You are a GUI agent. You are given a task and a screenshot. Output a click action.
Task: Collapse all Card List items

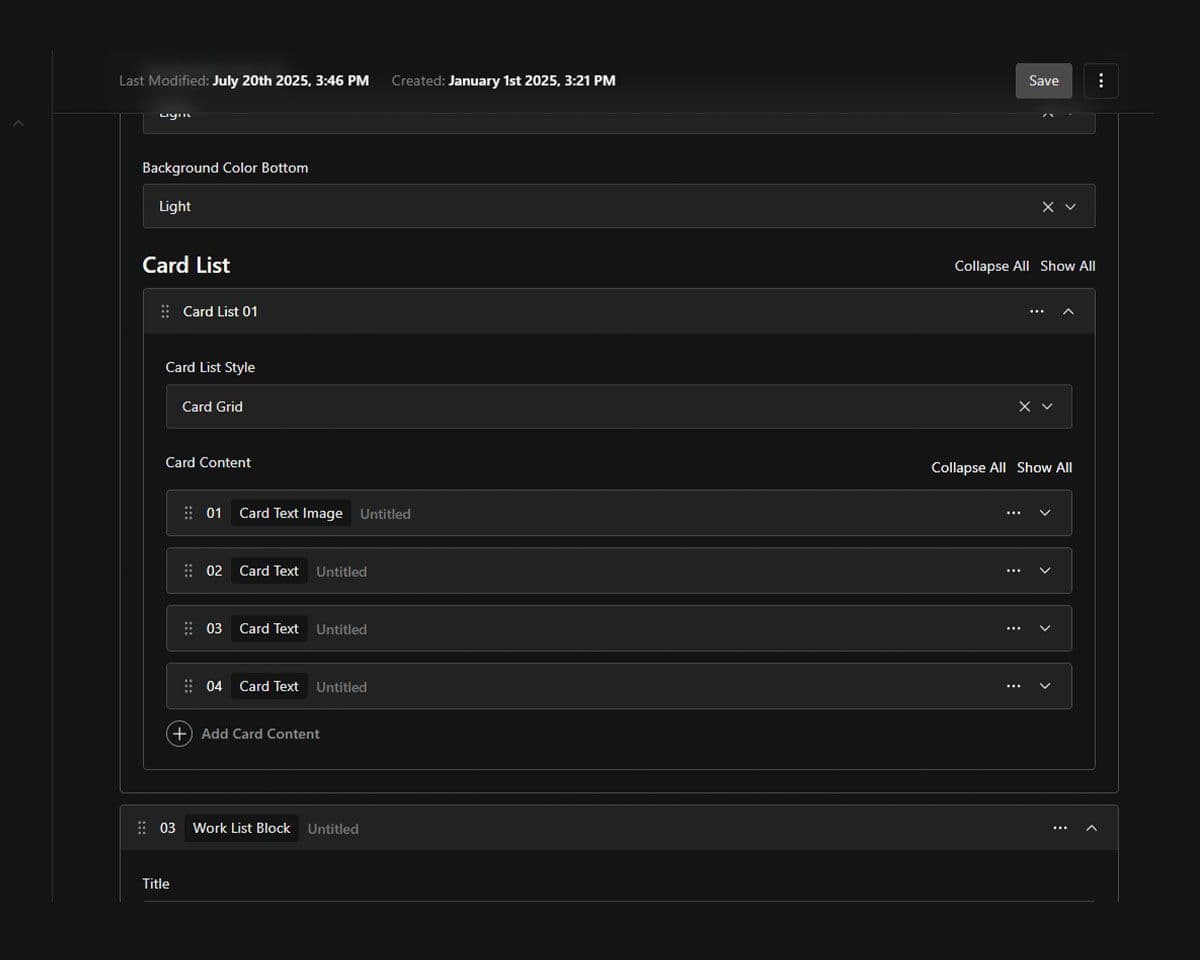point(991,266)
